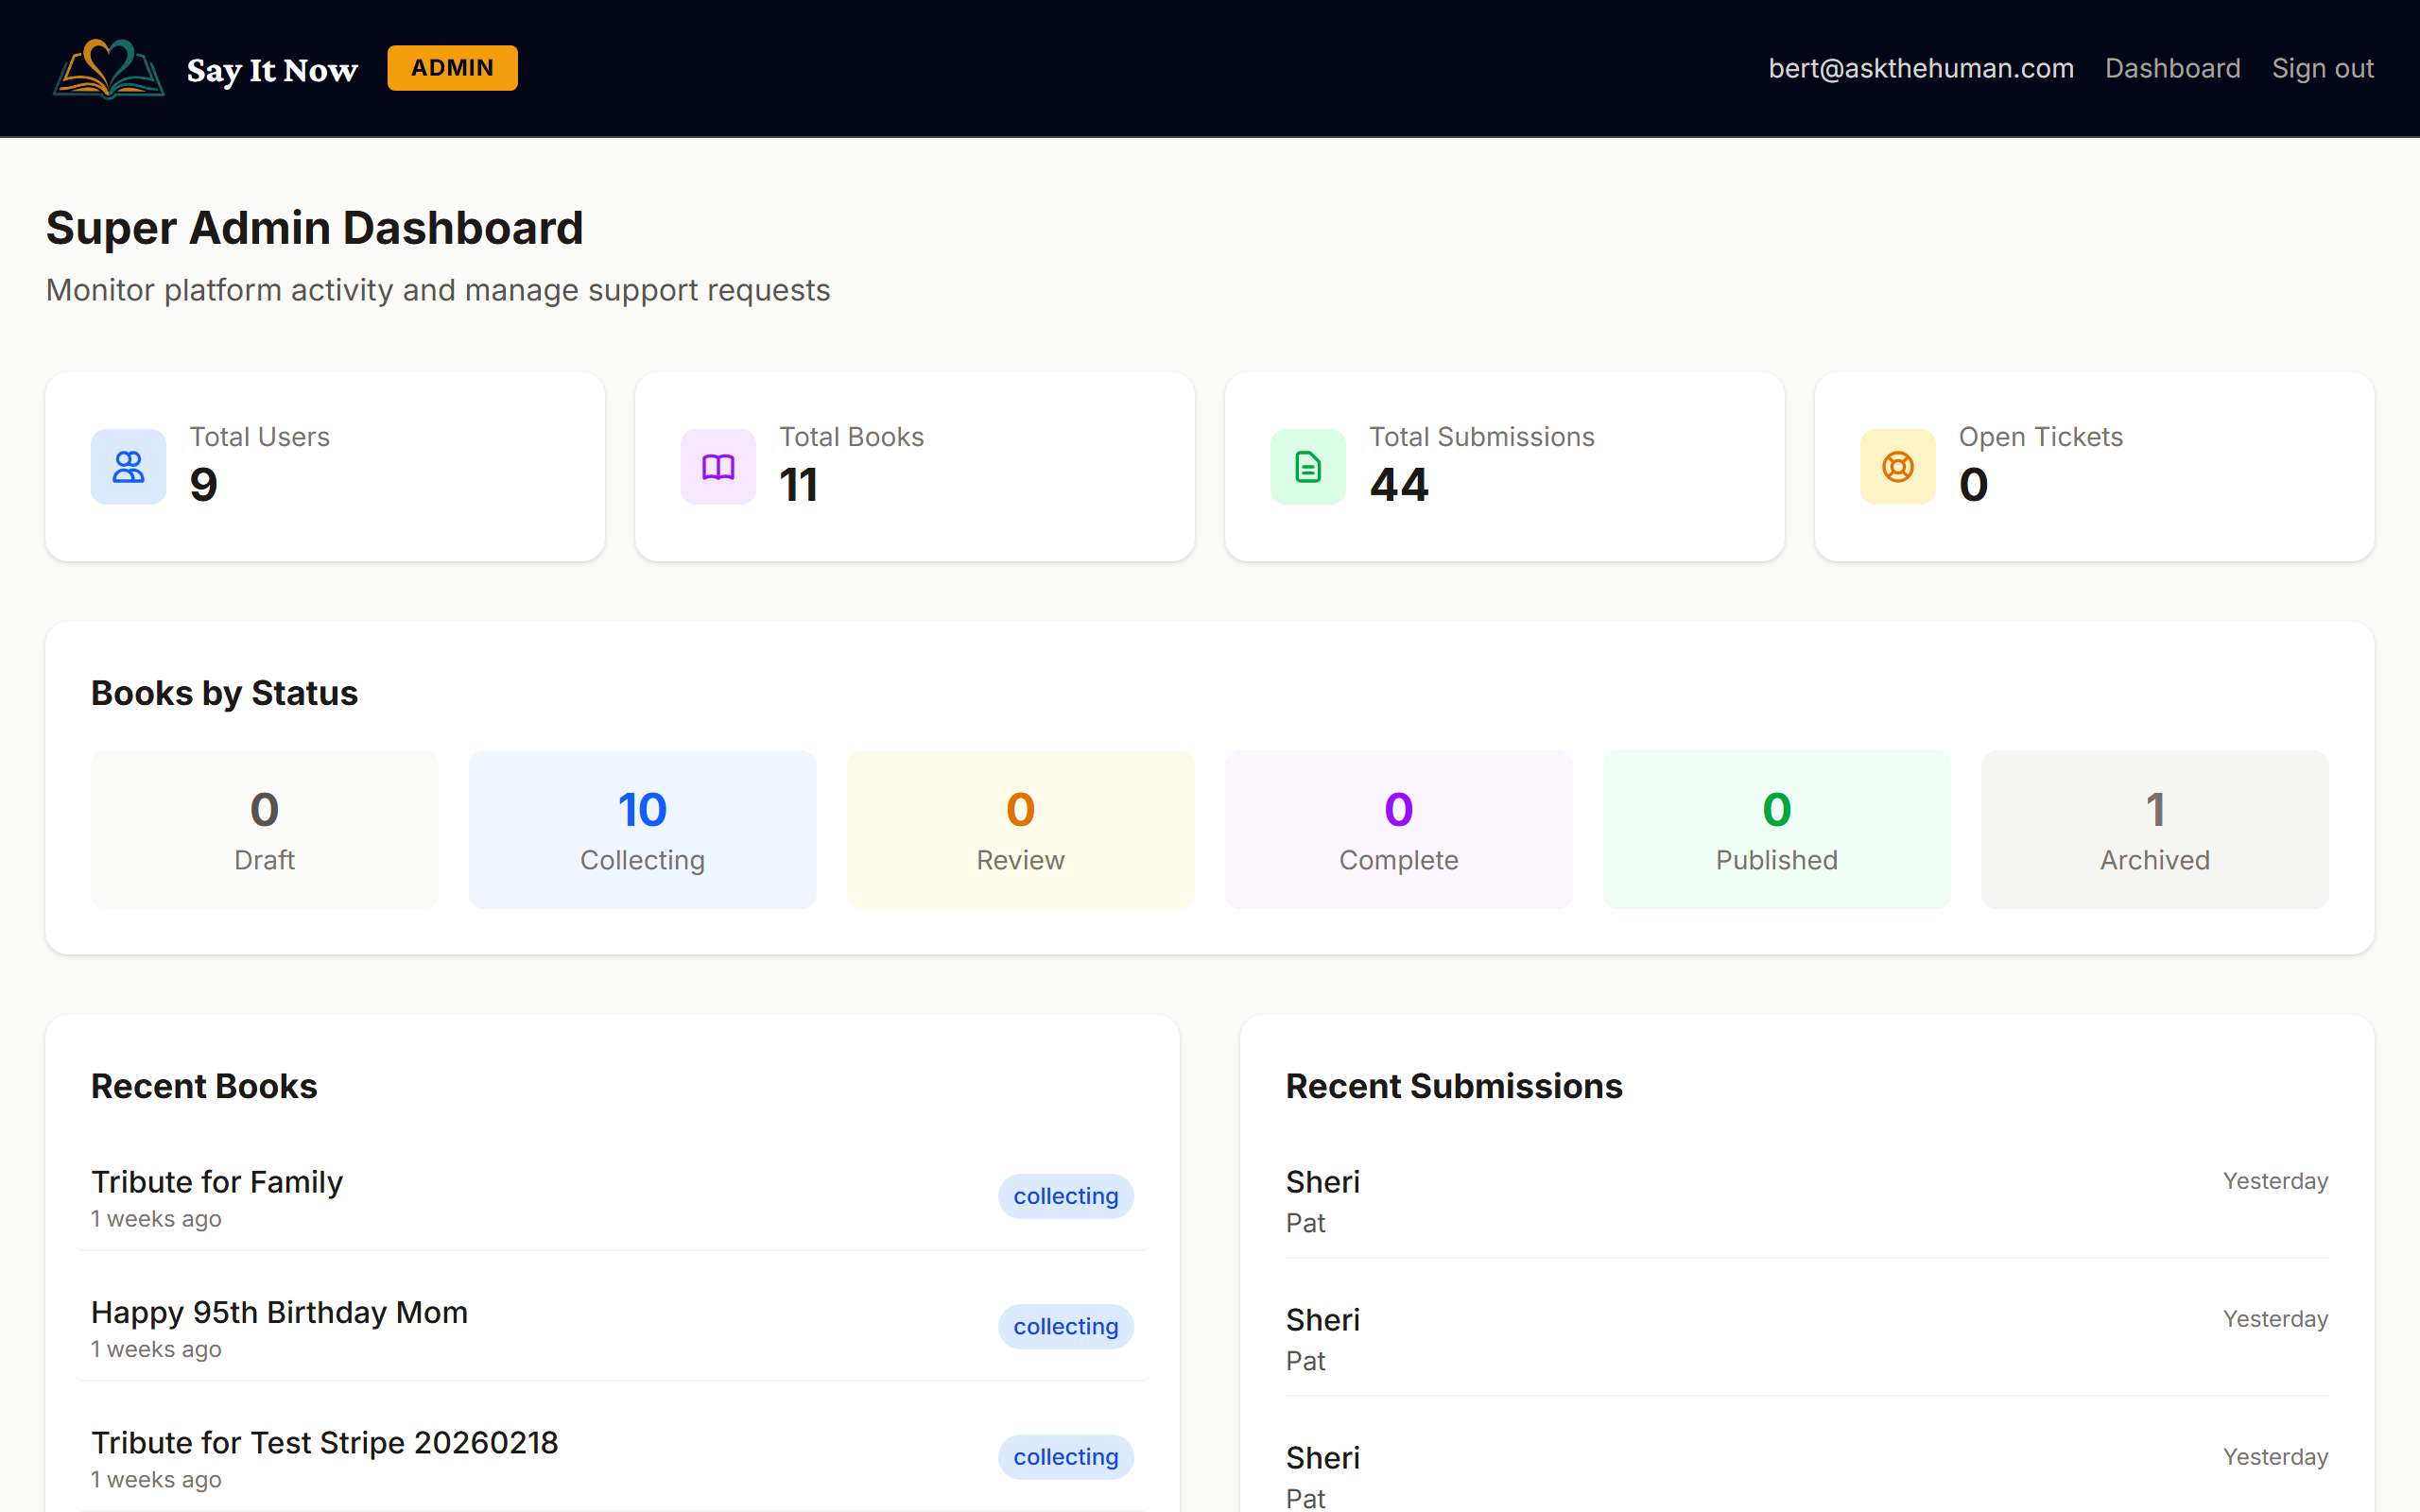Select the Archived status card showing 1
Viewport: 2420px width, 1512px height.
coord(2154,829)
